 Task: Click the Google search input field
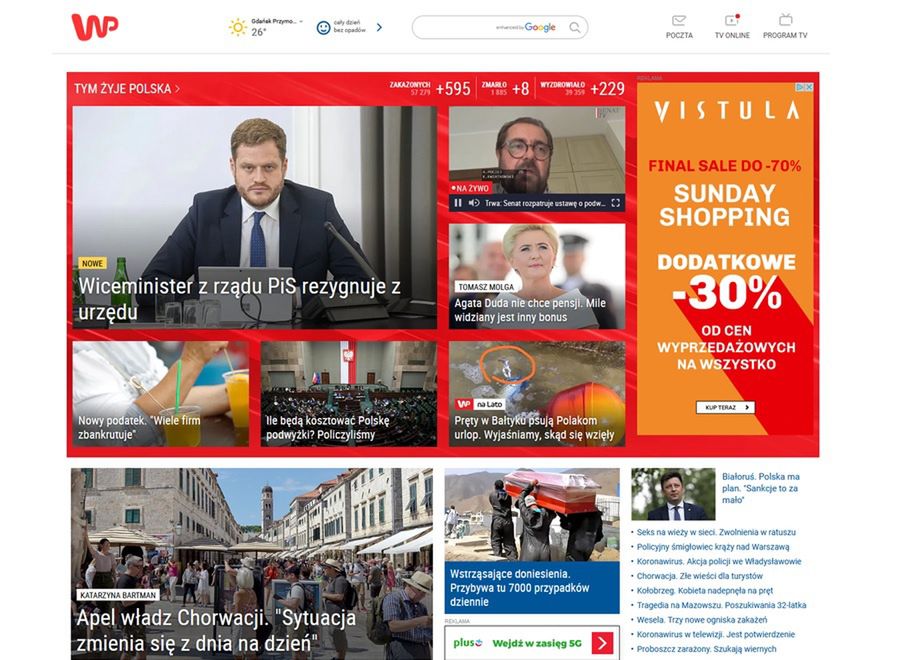coord(491,27)
